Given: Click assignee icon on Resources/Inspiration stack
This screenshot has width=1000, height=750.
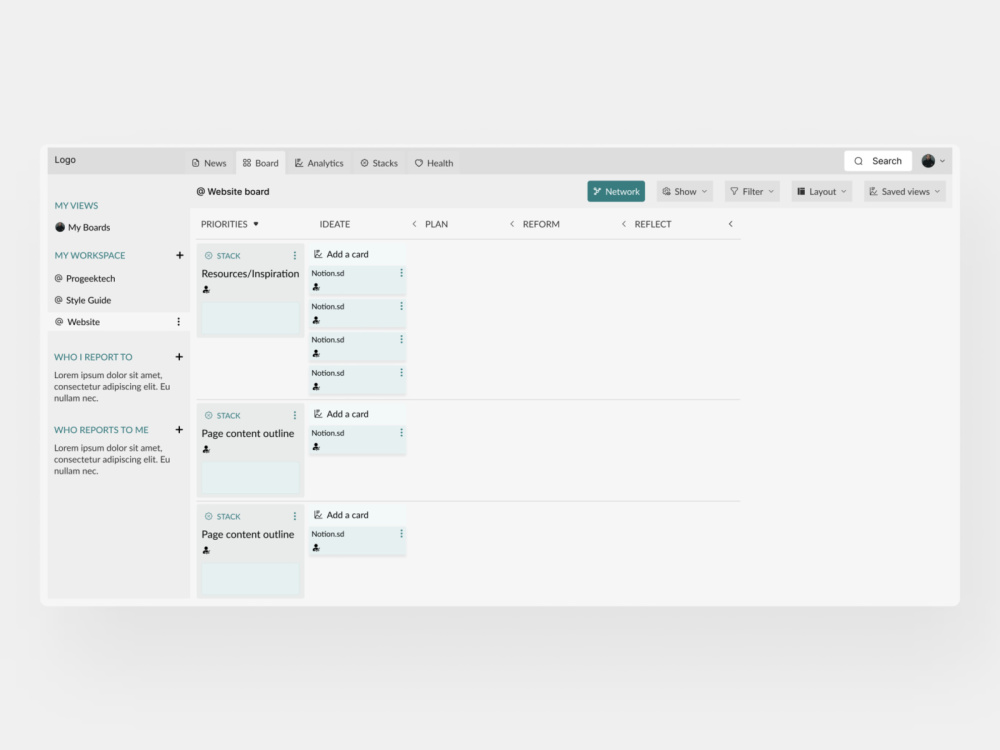Looking at the screenshot, I should tap(206, 290).
